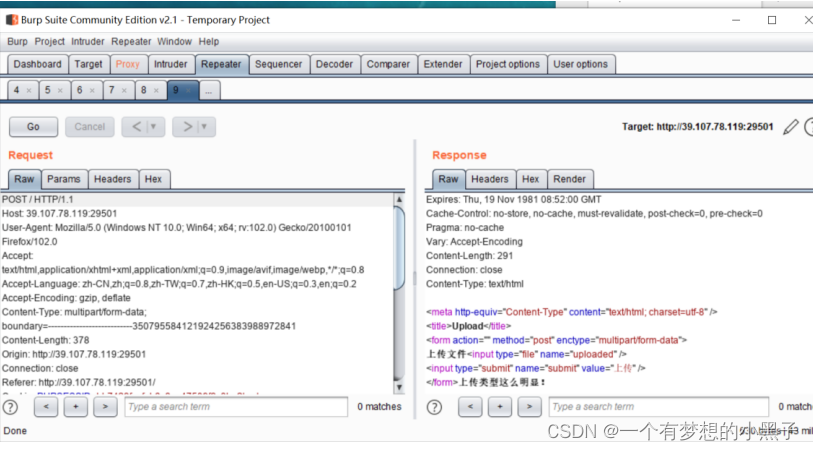Click the Burp Suite logo icon

(x=12, y=20)
